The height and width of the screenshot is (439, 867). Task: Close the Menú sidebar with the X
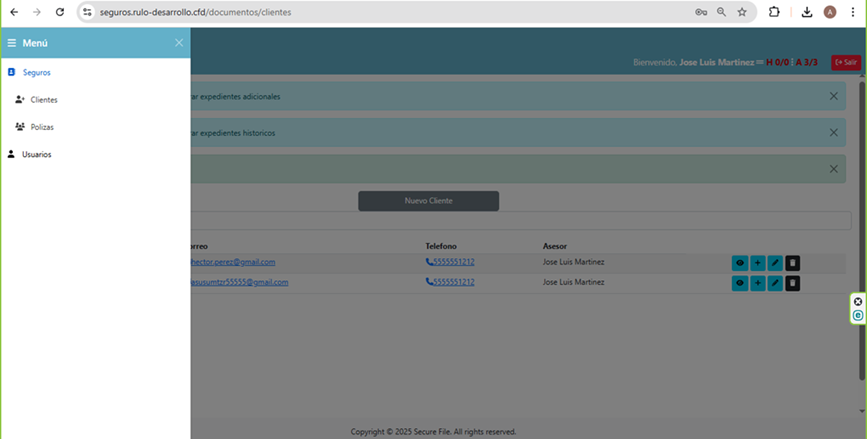179,43
